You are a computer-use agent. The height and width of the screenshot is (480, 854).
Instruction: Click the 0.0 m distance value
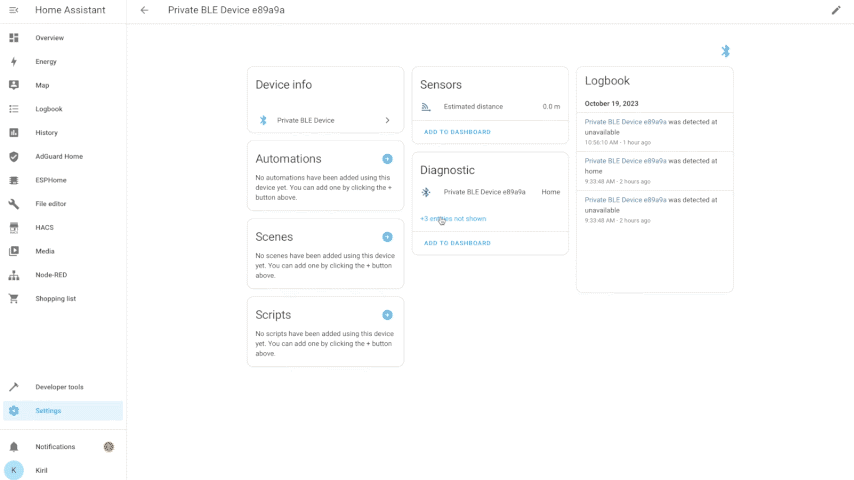point(551,107)
